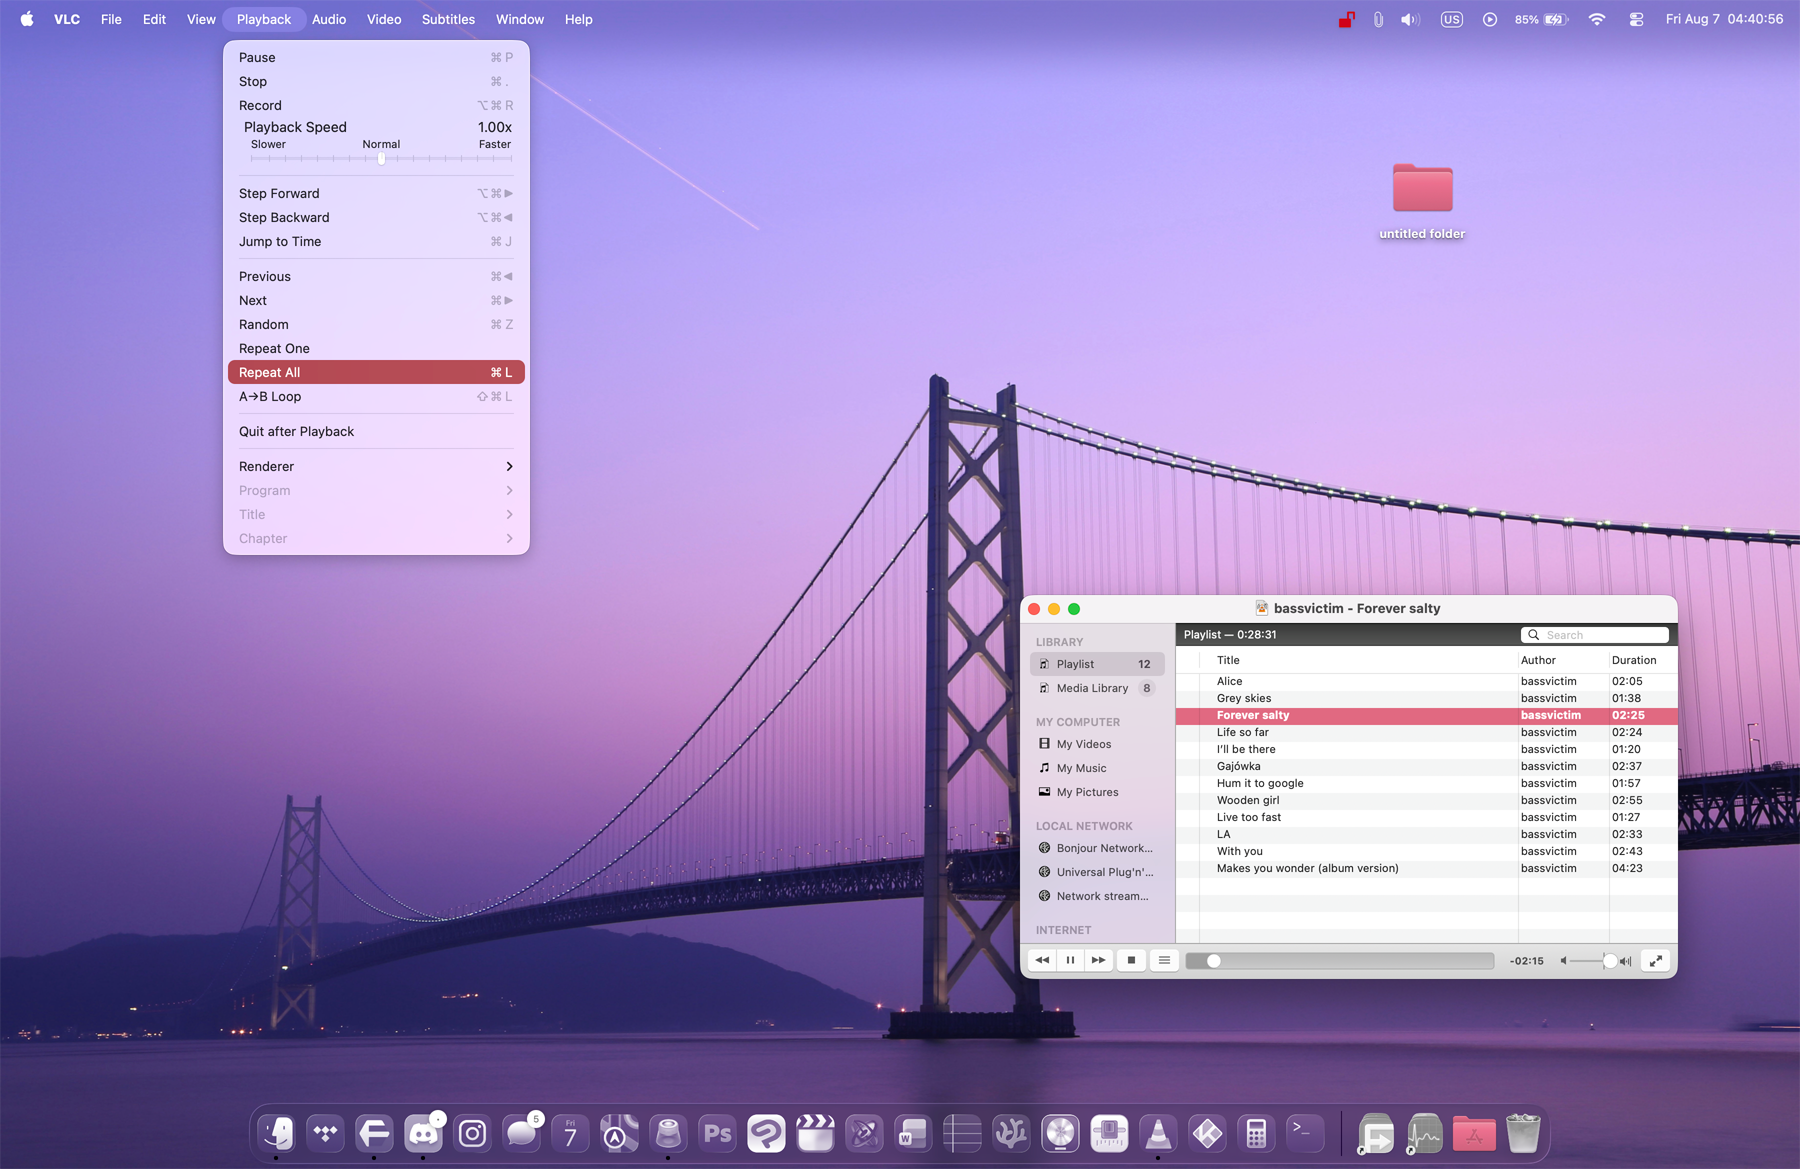Image resolution: width=1800 pixels, height=1169 pixels.
Task: Select Playlist in the VLC Library sidebar
Action: (x=1096, y=664)
